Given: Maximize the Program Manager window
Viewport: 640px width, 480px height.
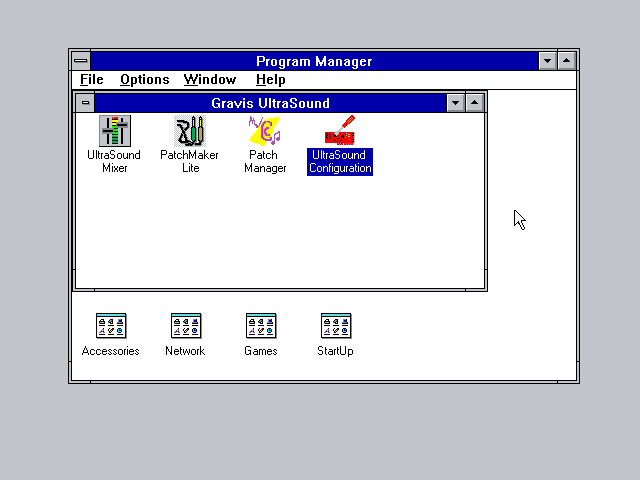Looking at the screenshot, I should click(x=567, y=61).
